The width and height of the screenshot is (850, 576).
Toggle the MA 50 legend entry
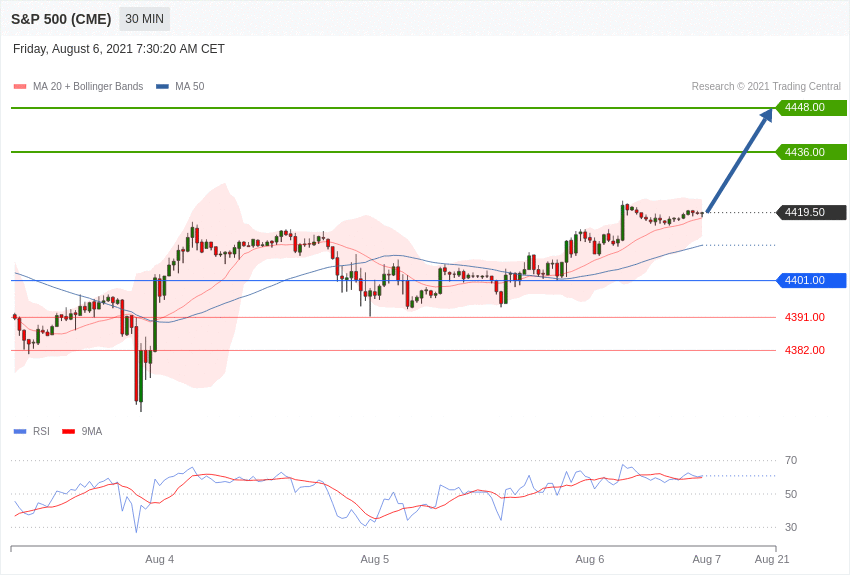tap(180, 86)
